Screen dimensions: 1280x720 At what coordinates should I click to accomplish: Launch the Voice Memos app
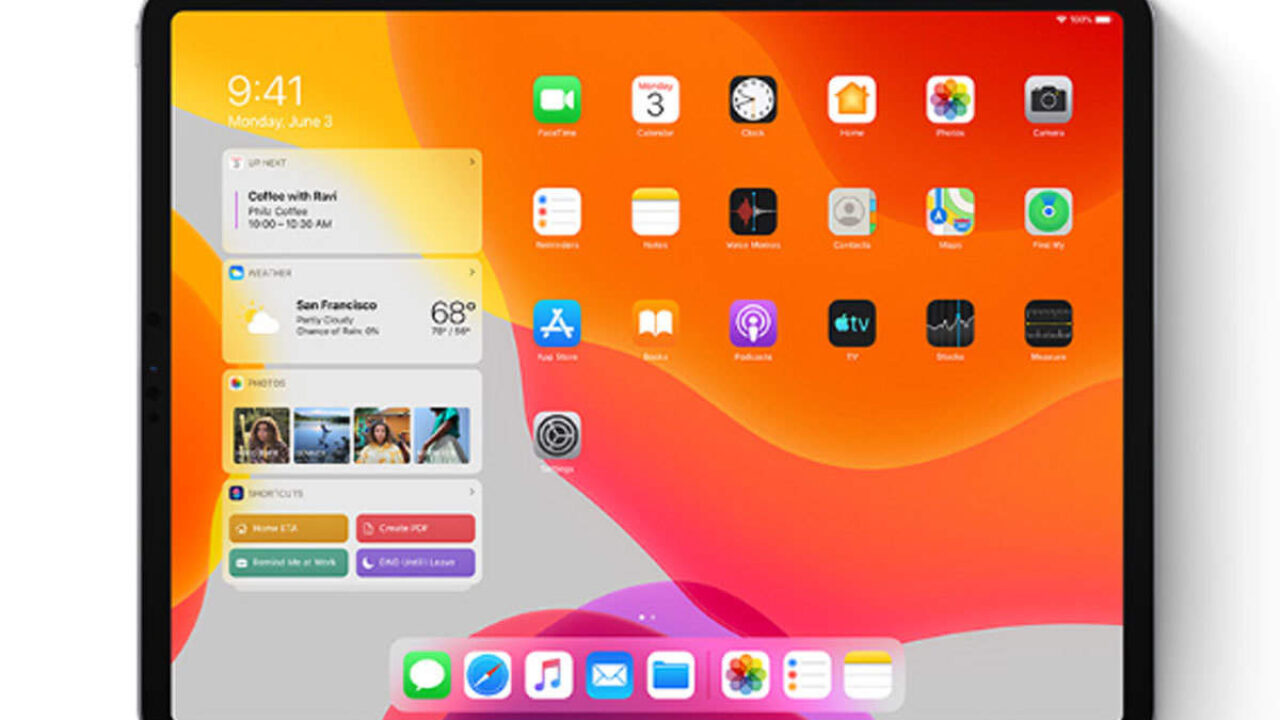pyautogui.click(x=752, y=212)
